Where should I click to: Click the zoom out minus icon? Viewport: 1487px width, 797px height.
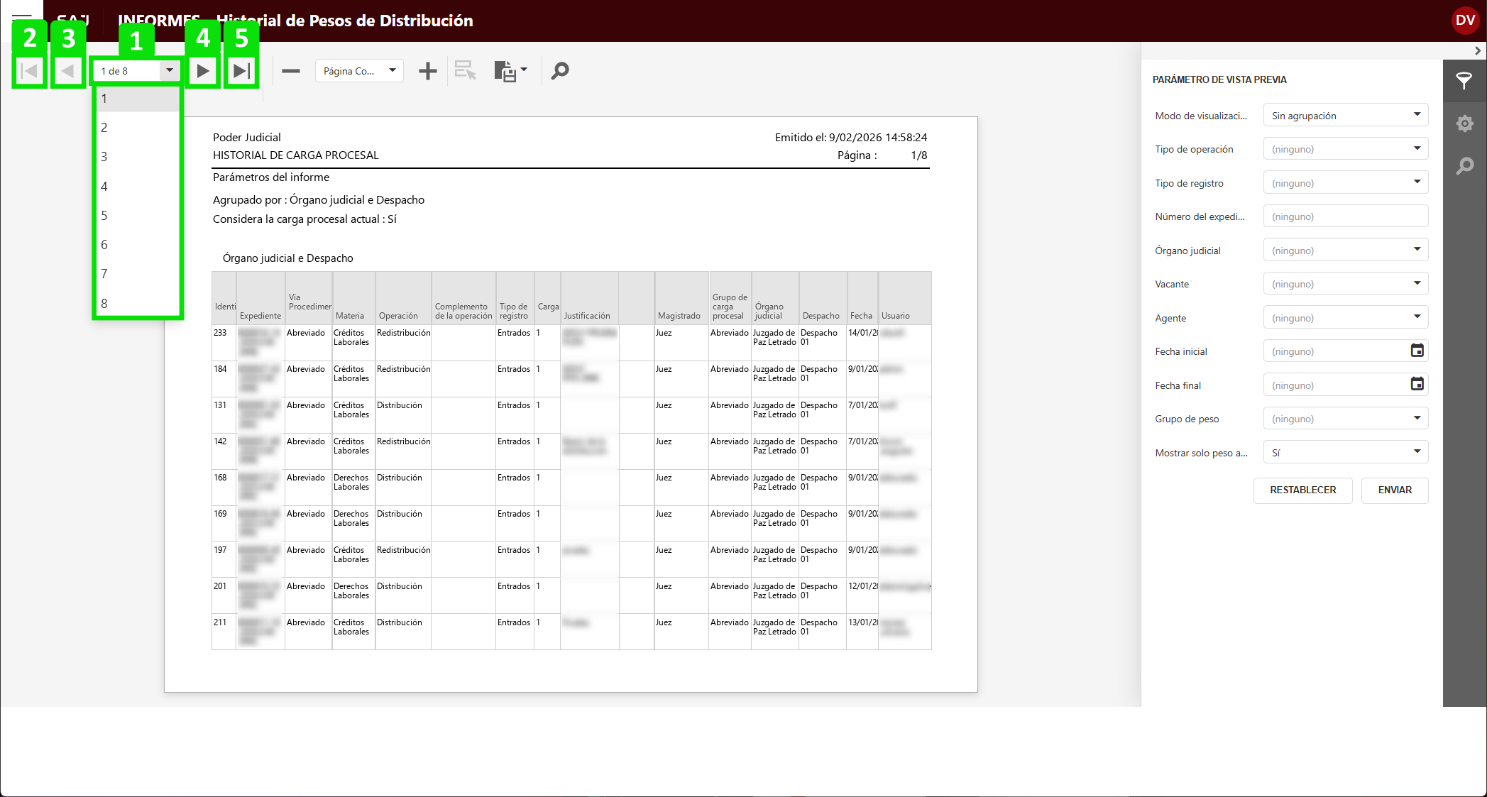click(x=291, y=71)
